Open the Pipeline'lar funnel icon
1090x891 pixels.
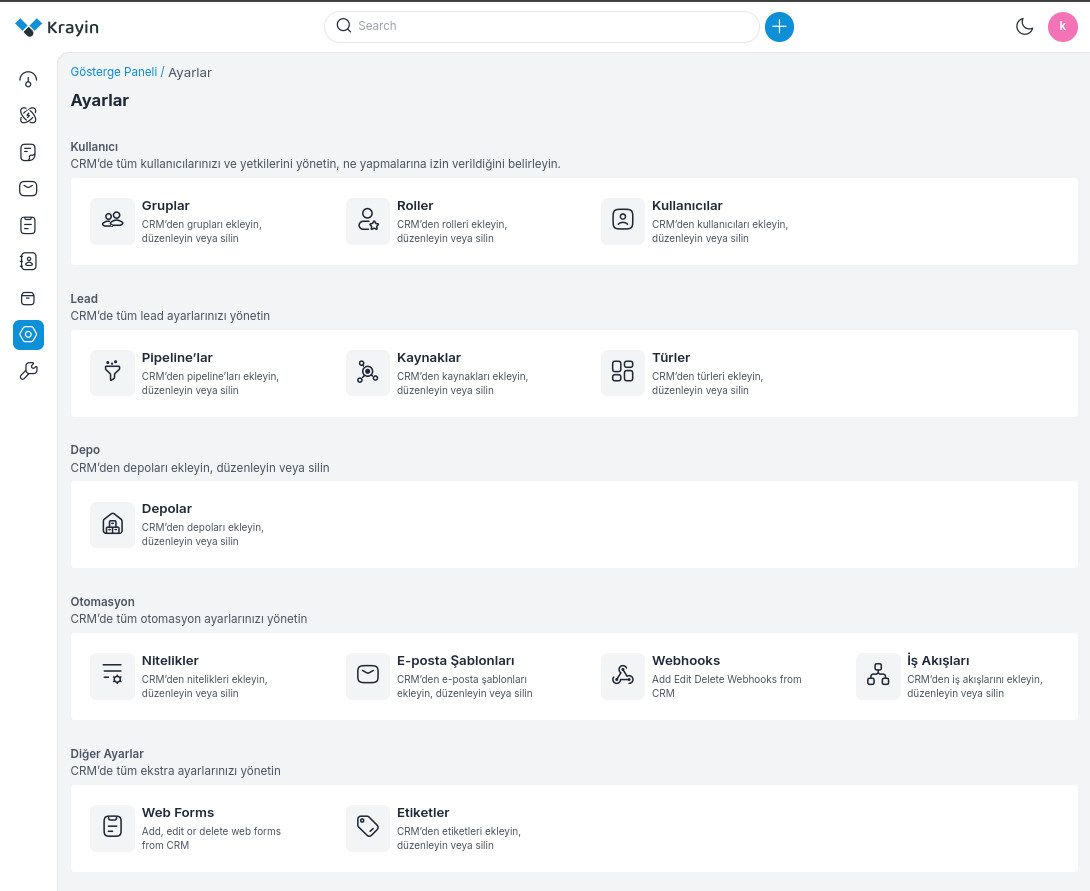pyautogui.click(x=112, y=373)
